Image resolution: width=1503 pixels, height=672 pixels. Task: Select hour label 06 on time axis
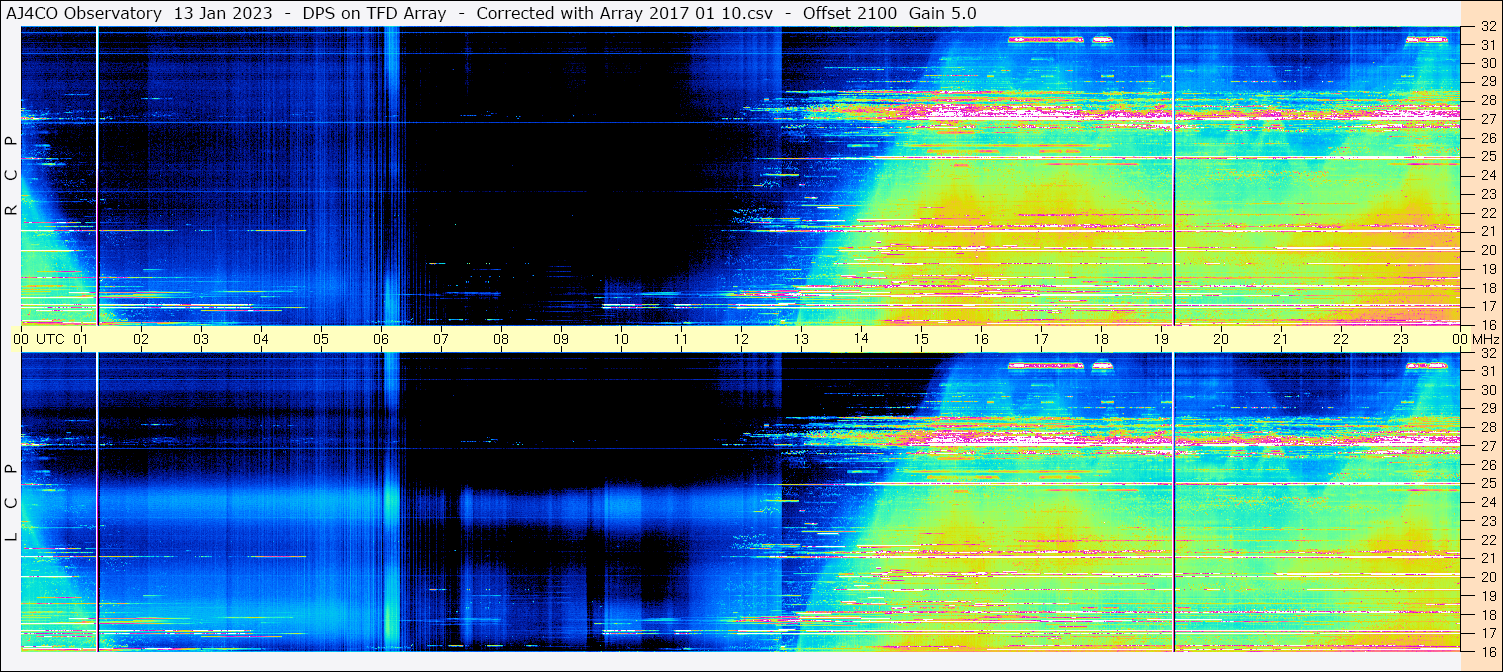tap(381, 339)
